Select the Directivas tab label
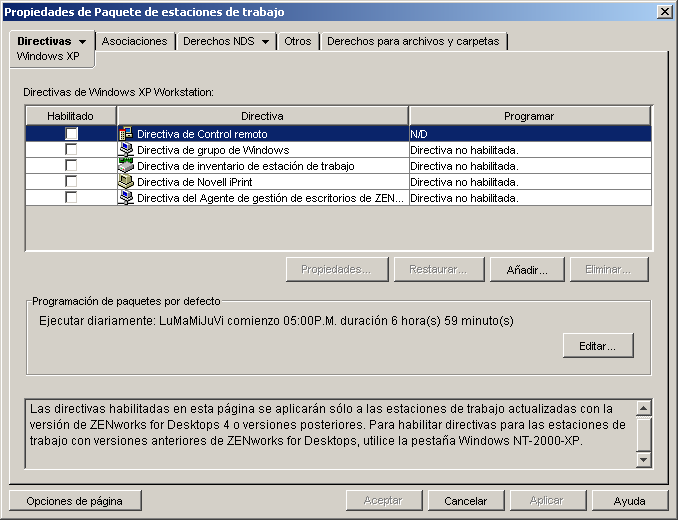Image resolution: width=678 pixels, height=520 pixels. [44, 41]
